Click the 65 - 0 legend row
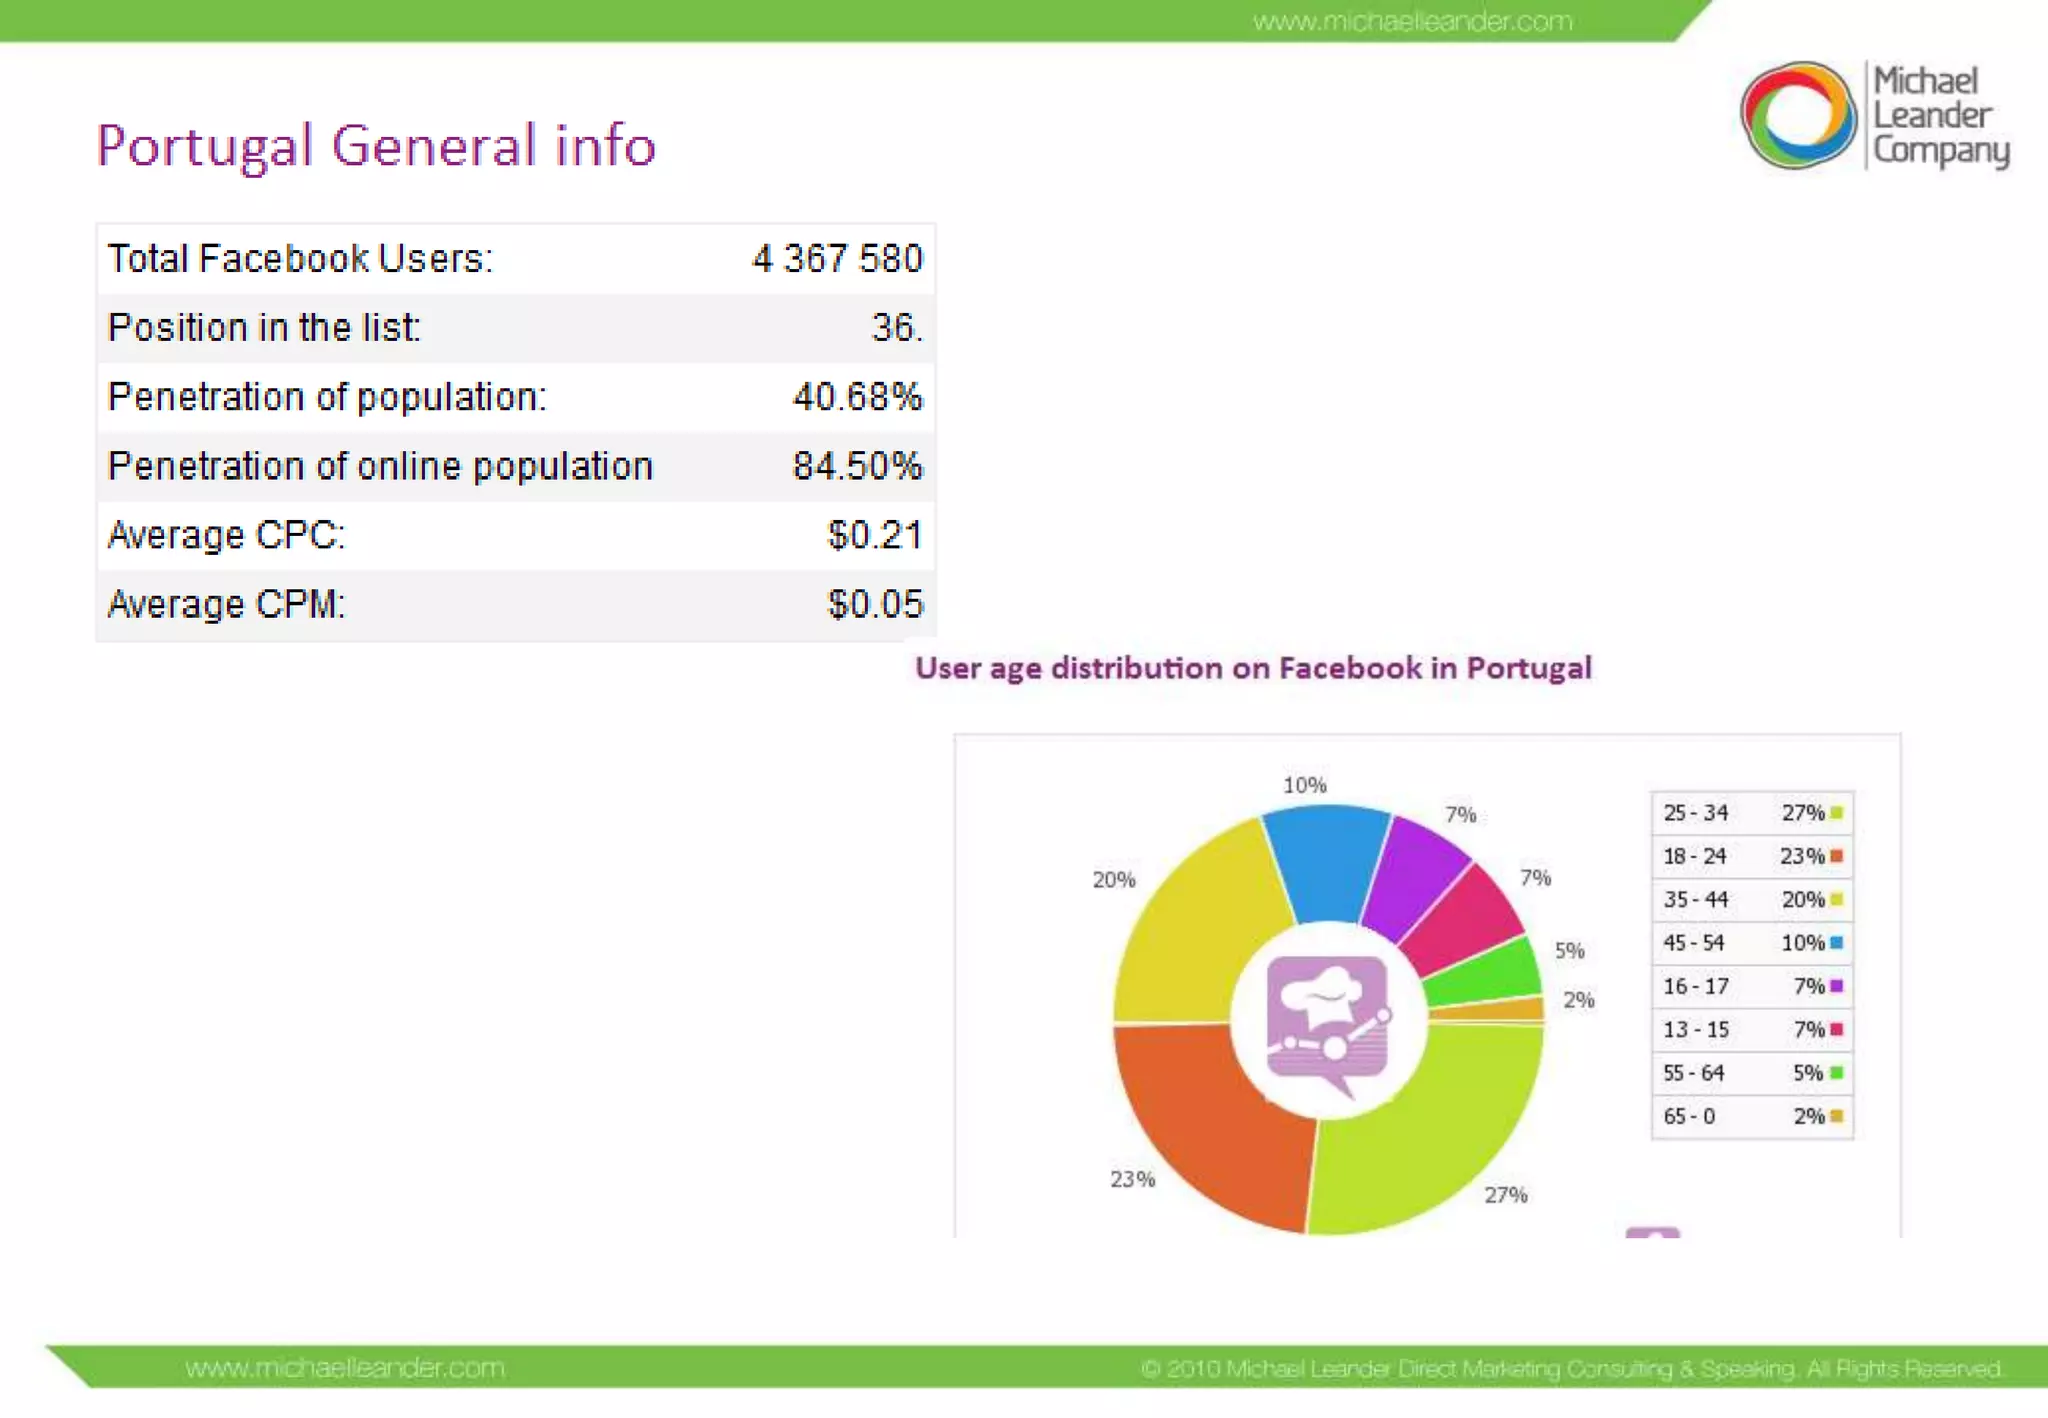 click(x=1751, y=1116)
